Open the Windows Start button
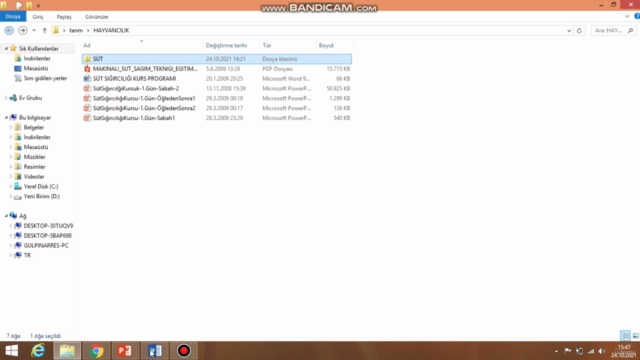 coord(12,351)
